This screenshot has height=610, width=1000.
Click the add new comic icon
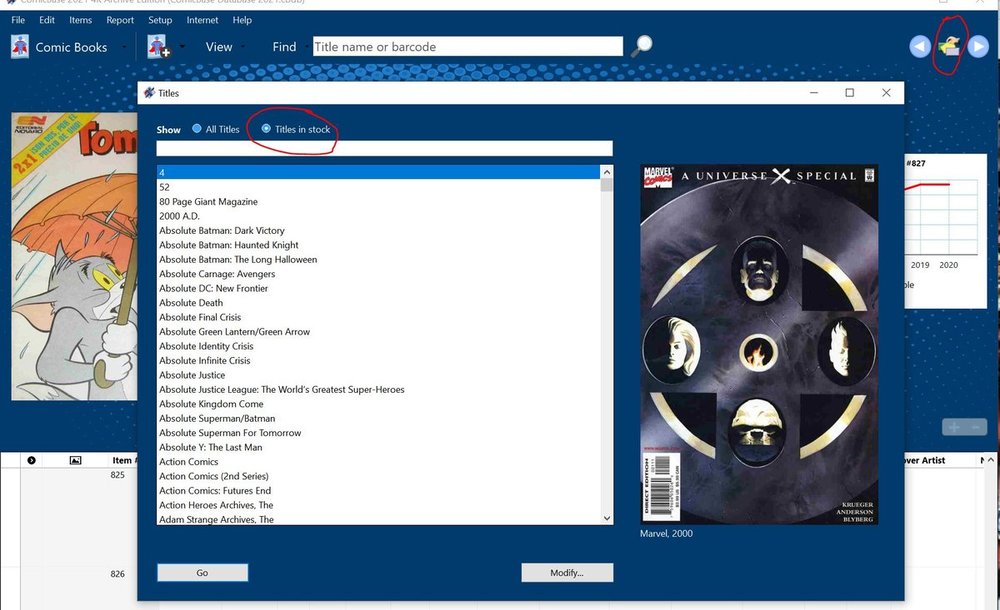click(x=158, y=47)
